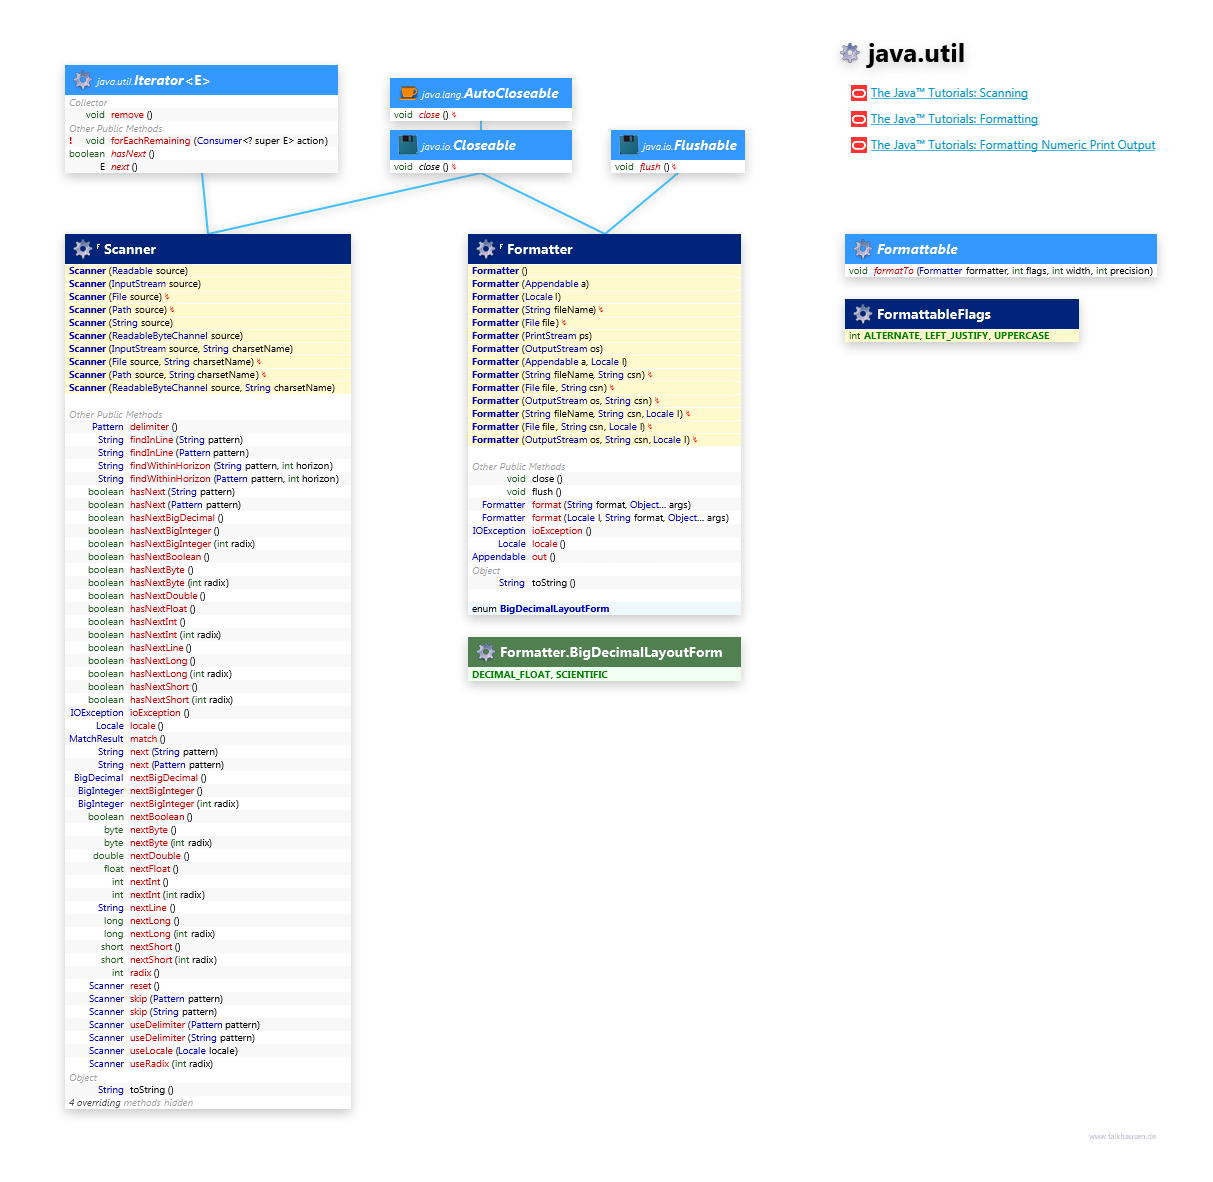Image resolution: width=1213 pixels, height=1182 pixels.
Task: Click Oracle icon beside Formatting tutorial link
Action: pos(858,119)
